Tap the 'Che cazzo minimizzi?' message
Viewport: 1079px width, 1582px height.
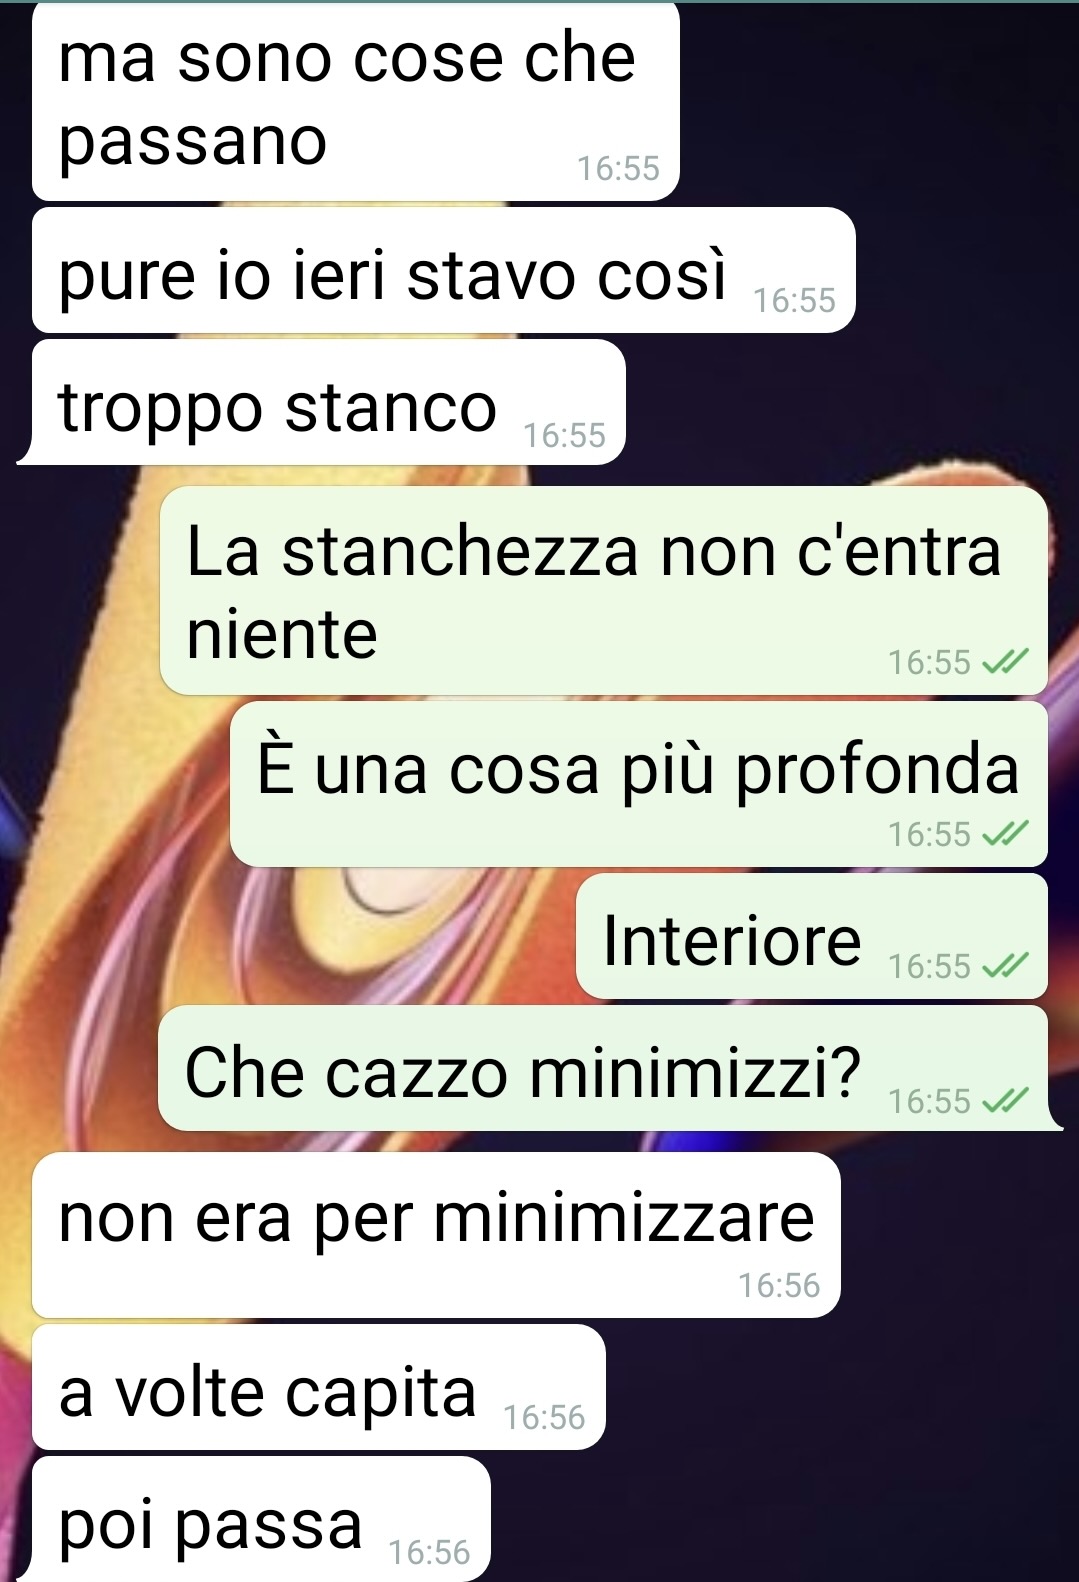click(607, 1069)
